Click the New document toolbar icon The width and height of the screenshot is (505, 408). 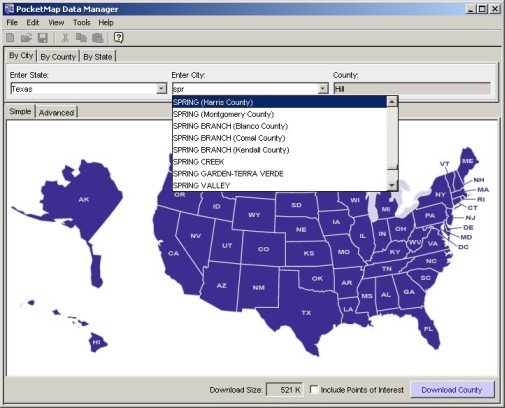pos(10,38)
